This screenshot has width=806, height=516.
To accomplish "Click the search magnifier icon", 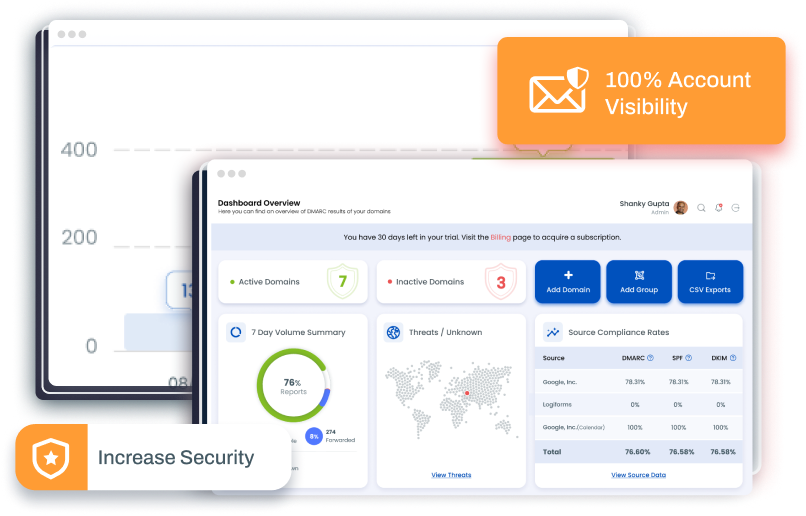I will coord(701,208).
